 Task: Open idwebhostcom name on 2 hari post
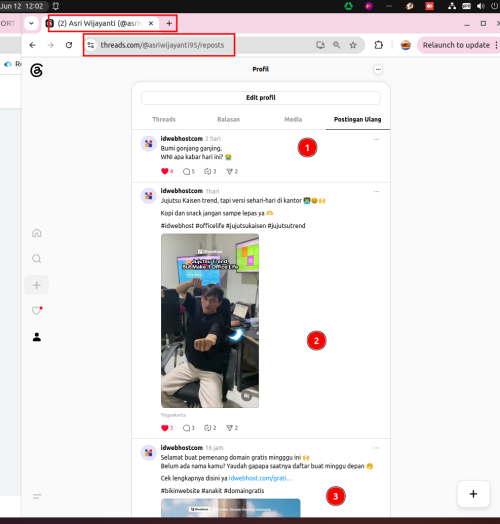tap(181, 138)
